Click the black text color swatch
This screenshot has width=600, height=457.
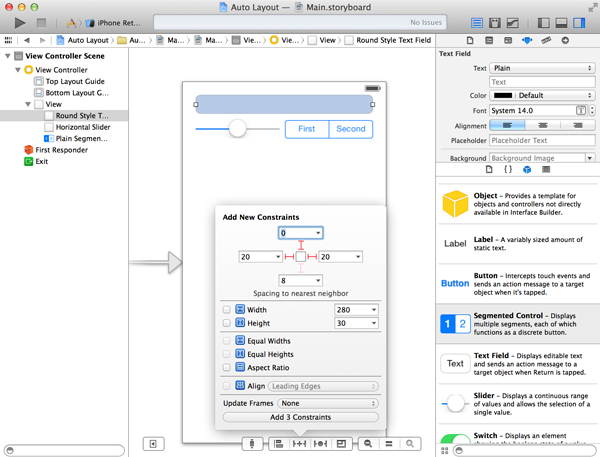coord(503,95)
